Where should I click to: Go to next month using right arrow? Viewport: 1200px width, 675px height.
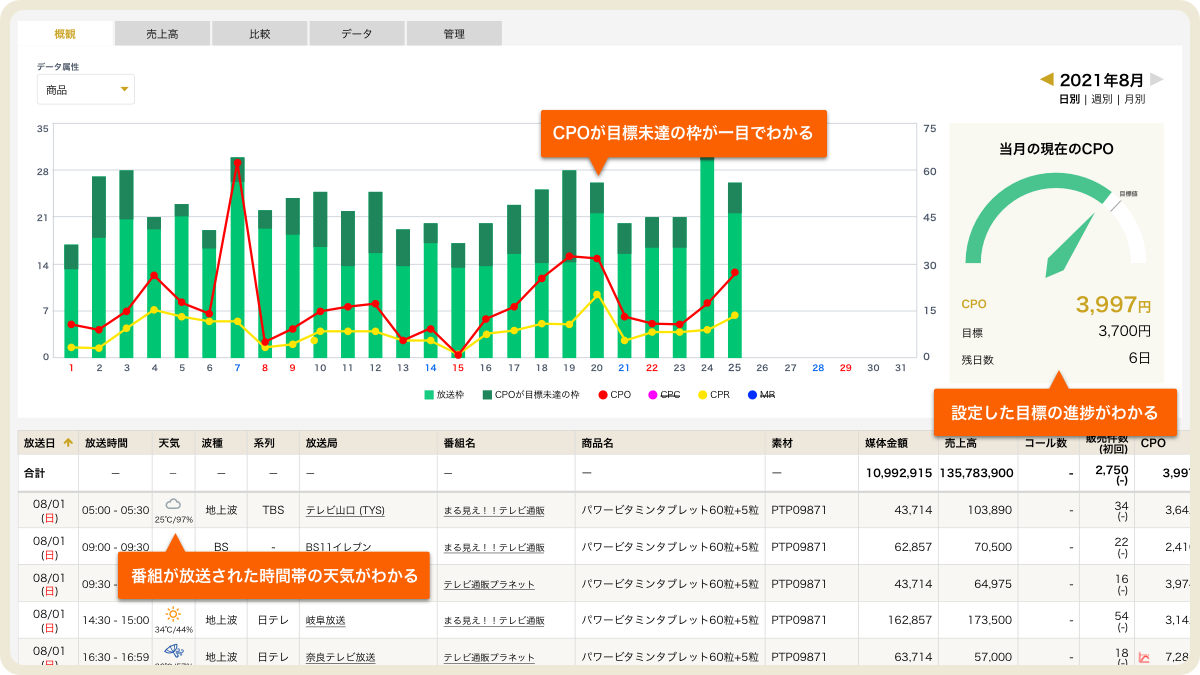[x=1156, y=79]
